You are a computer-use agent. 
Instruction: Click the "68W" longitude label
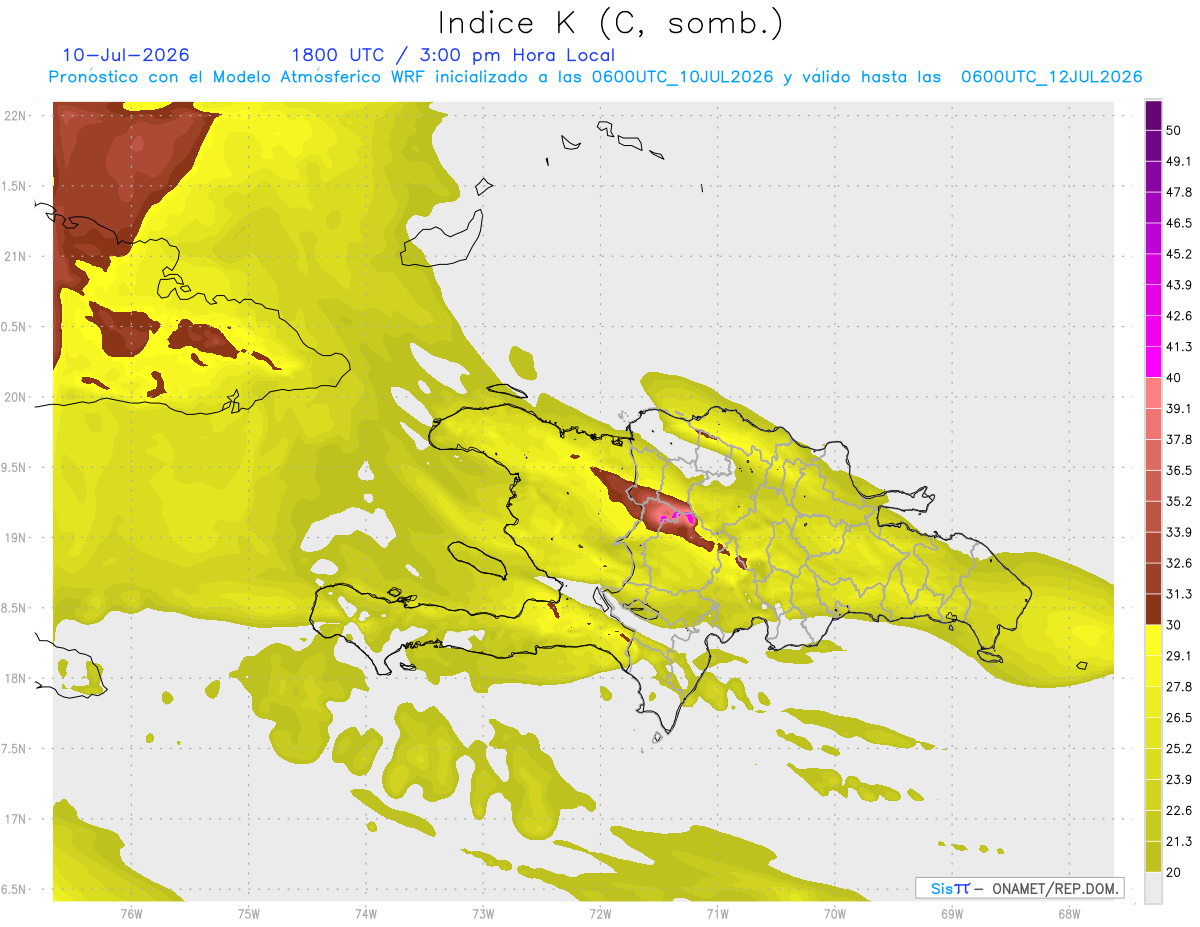[1069, 914]
